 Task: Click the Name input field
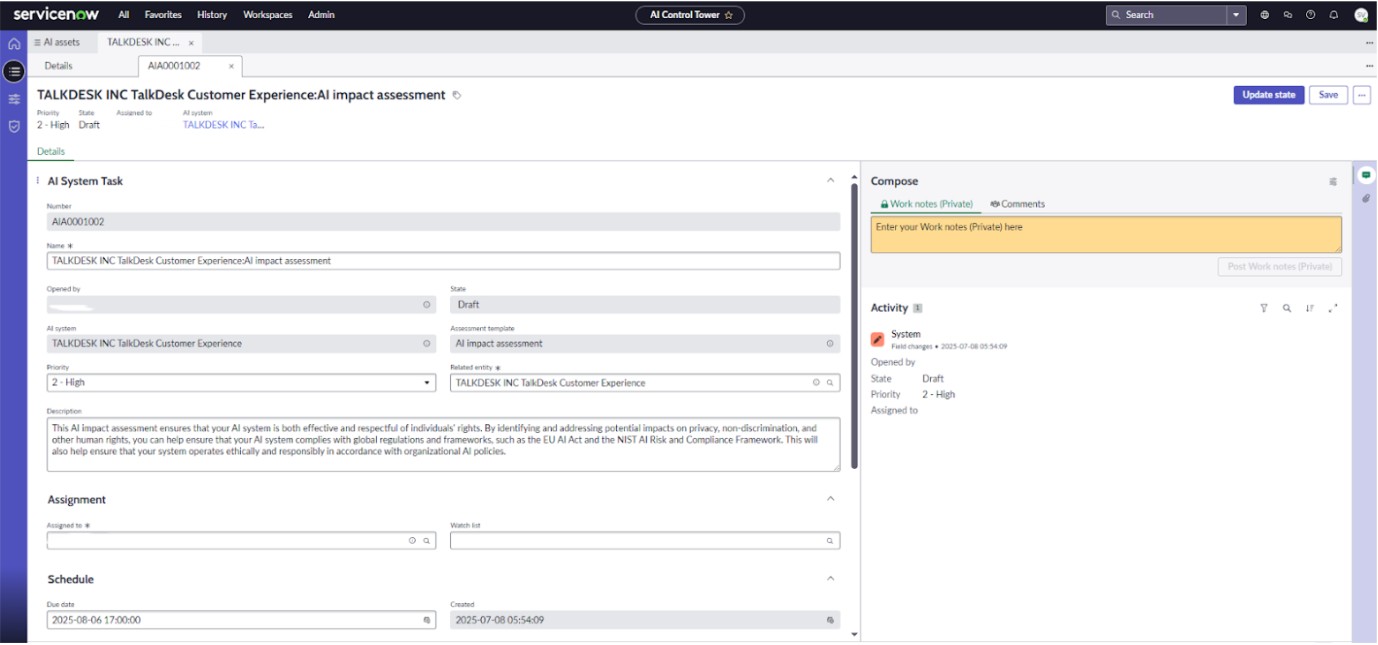click(x=443, y=261)
